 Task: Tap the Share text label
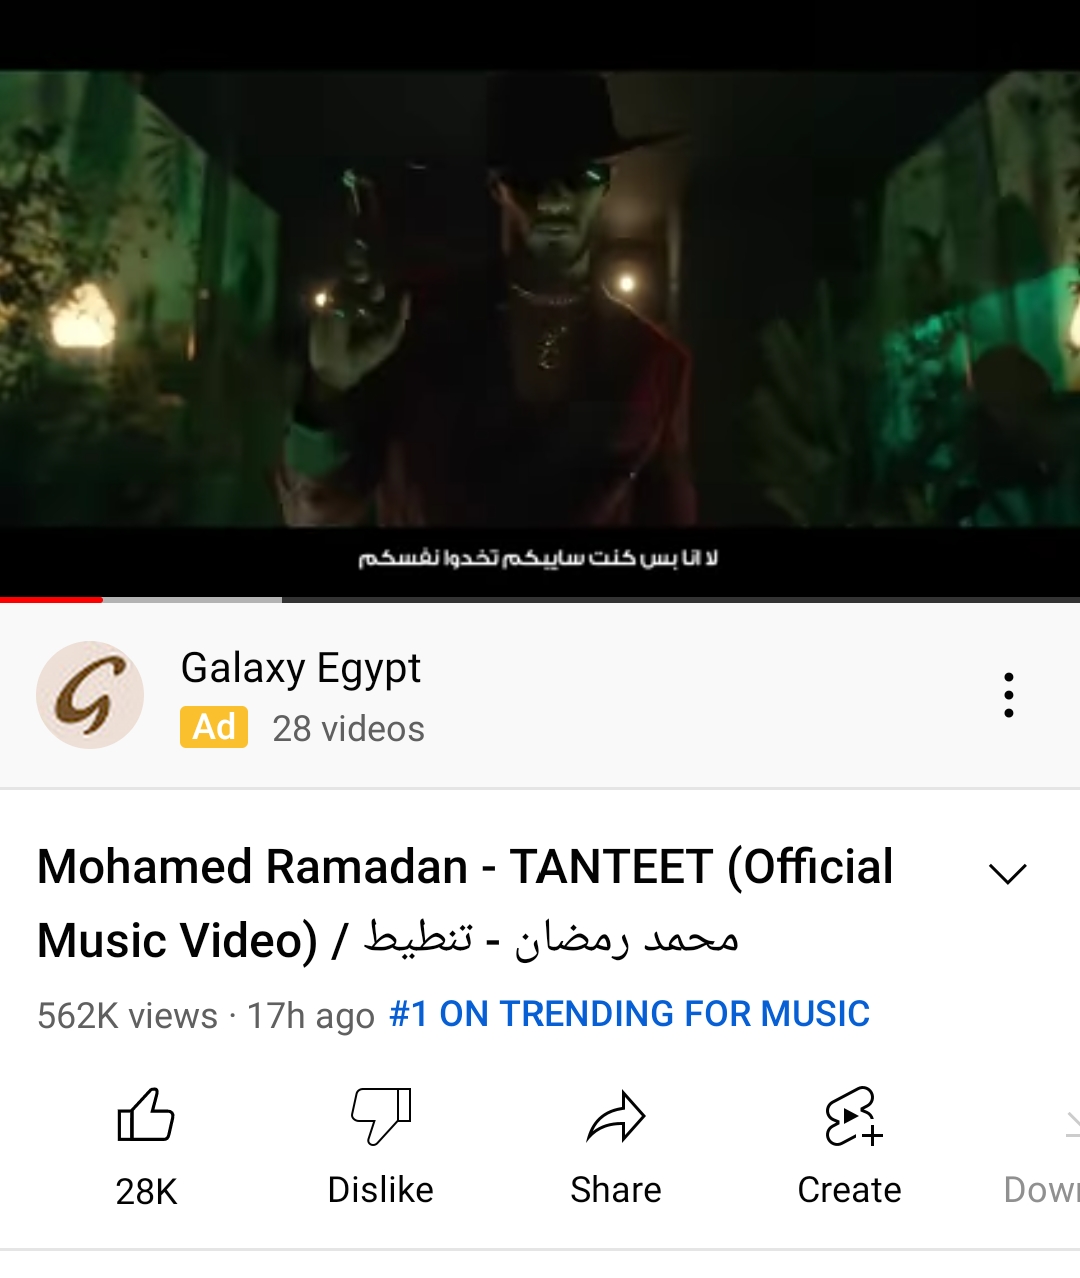(x=616, y=1190)
